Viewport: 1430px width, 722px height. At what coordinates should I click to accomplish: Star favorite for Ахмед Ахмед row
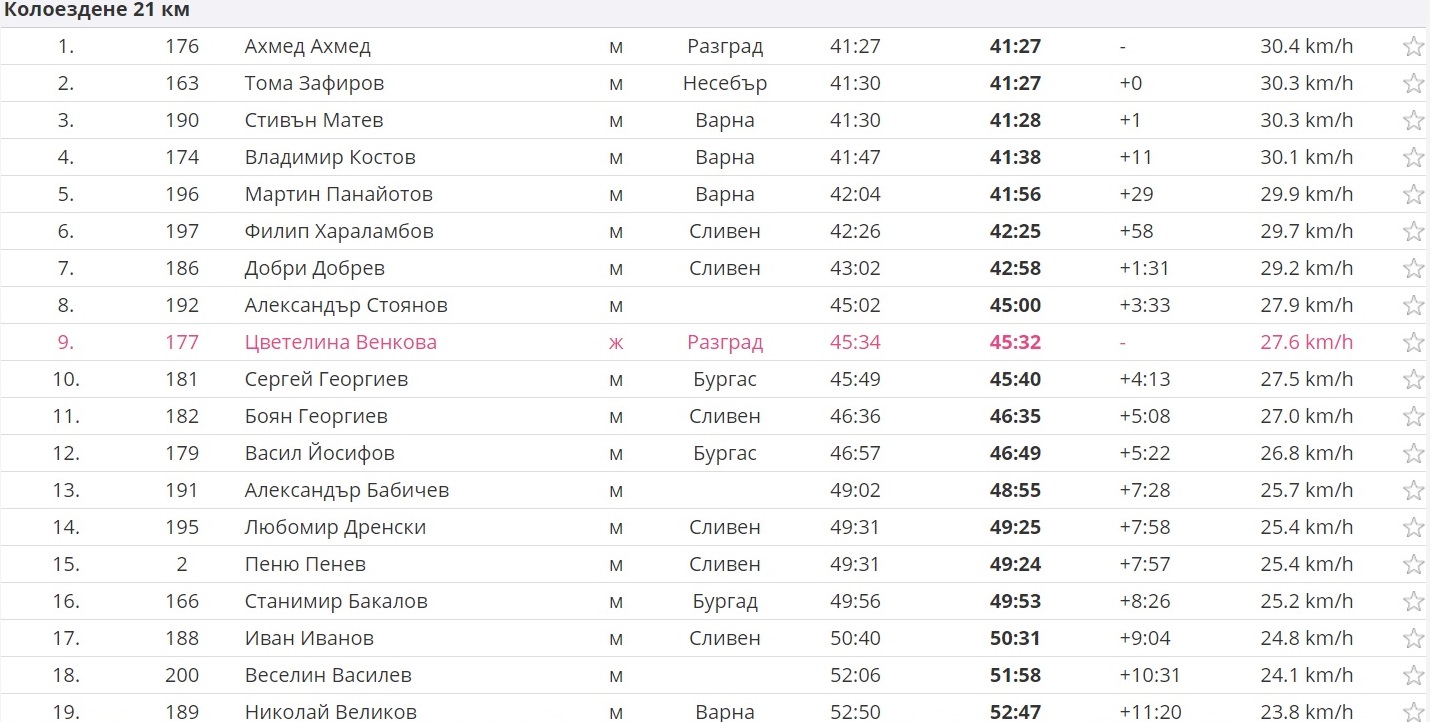click(1412, 46)
